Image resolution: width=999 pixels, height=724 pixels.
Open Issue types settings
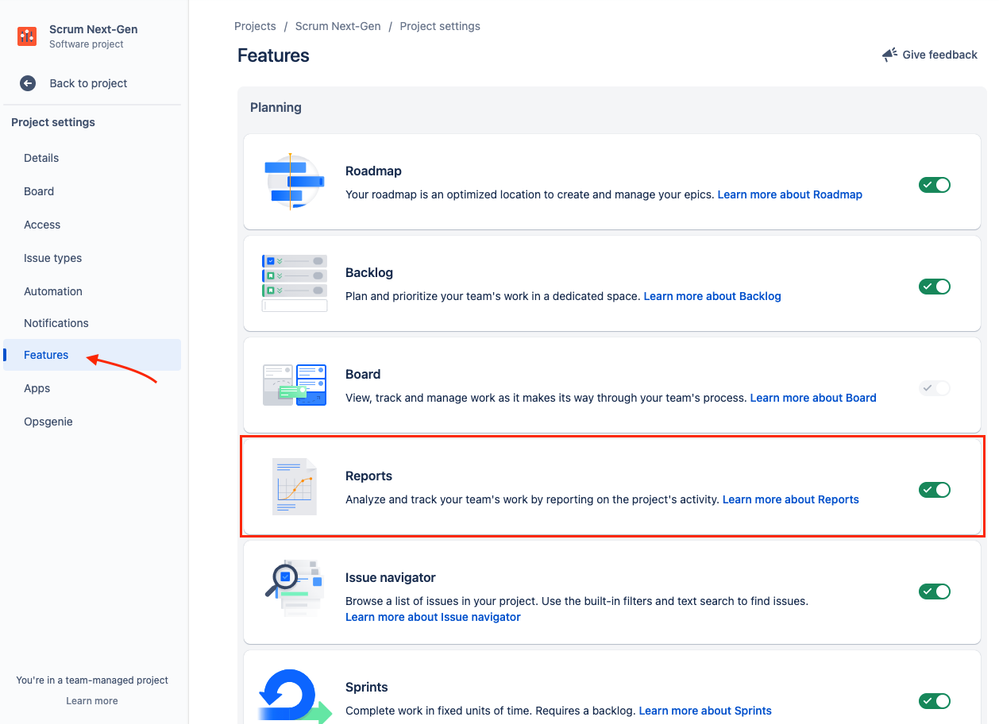(x=53, y=258)
